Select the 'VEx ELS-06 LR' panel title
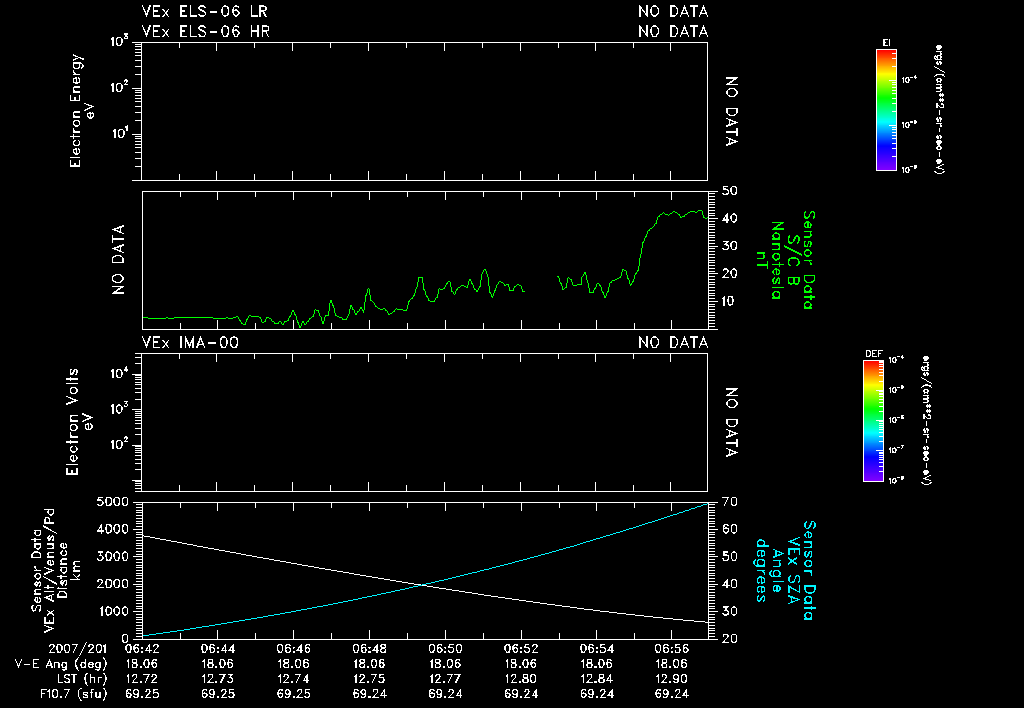Image resolution: width=1024 pixels, height=708 pixels. pyautogui.click(x=204, y=11)
